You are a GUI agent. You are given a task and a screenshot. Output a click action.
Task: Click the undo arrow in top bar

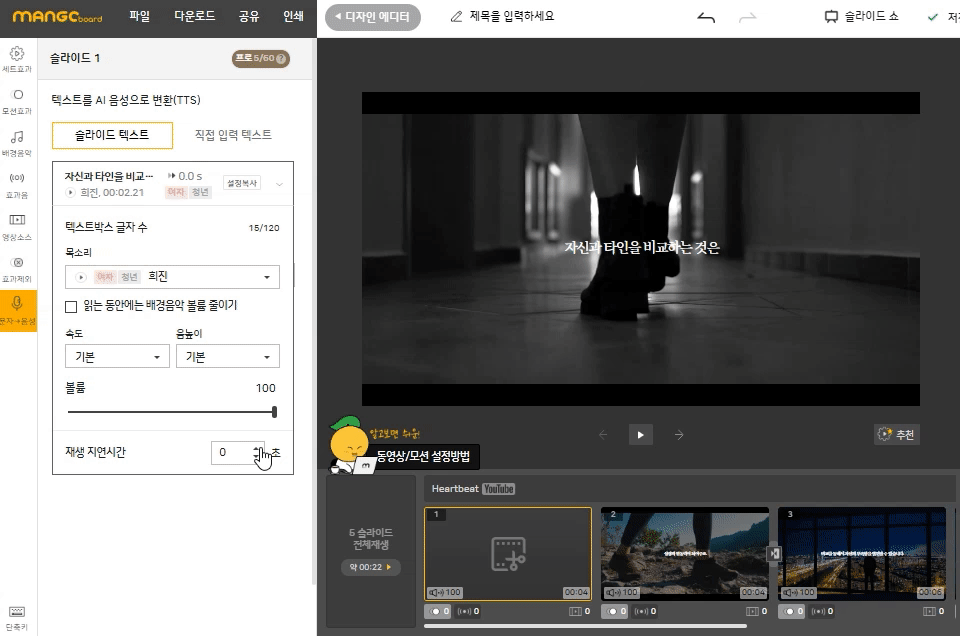click(x=706, y=17)
